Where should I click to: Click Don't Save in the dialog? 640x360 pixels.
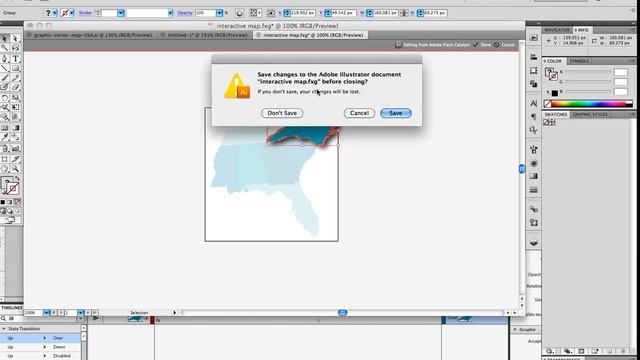[x=282, y=113]
